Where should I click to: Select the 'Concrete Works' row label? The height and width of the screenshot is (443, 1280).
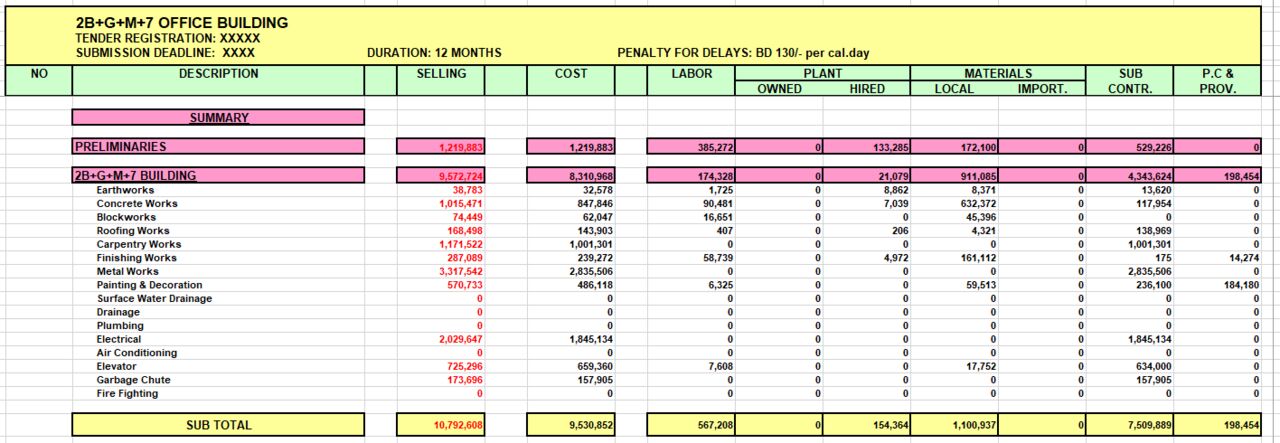pyautogui.click(x=137, y=203)
